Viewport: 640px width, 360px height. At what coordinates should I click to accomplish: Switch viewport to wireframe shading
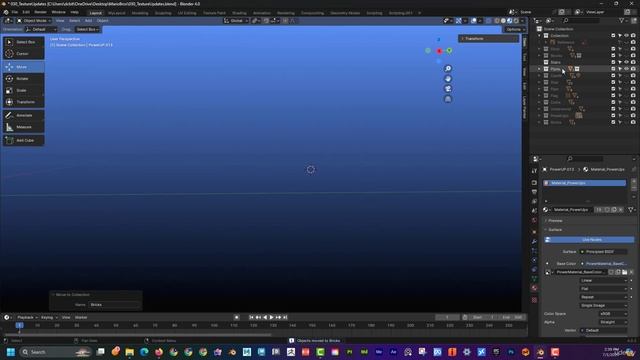pos(497,20)
